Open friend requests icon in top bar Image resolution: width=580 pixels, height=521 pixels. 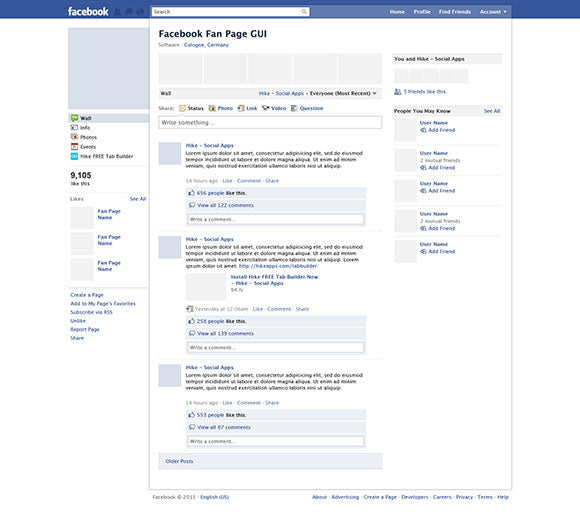pos(117,12)
